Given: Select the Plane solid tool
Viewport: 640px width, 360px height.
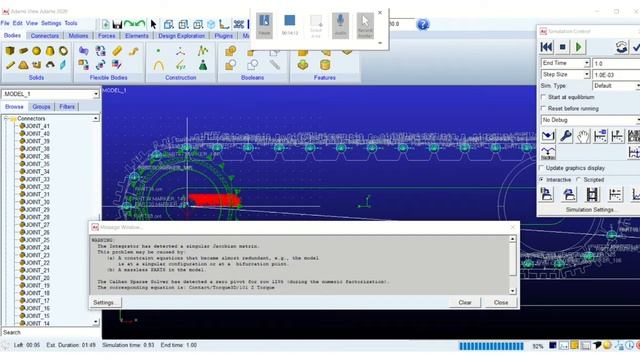Looking at the screenshot, I should (x=64, y=64).
